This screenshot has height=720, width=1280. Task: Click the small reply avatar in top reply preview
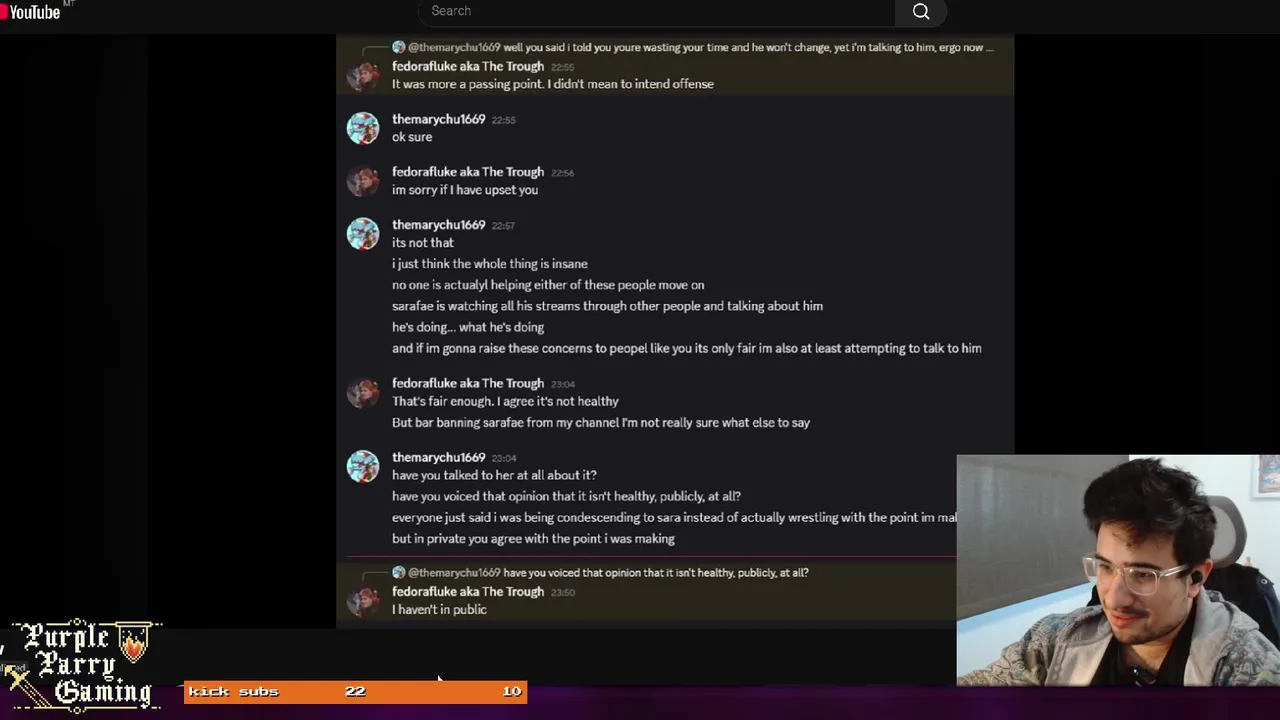coord(399,47)
